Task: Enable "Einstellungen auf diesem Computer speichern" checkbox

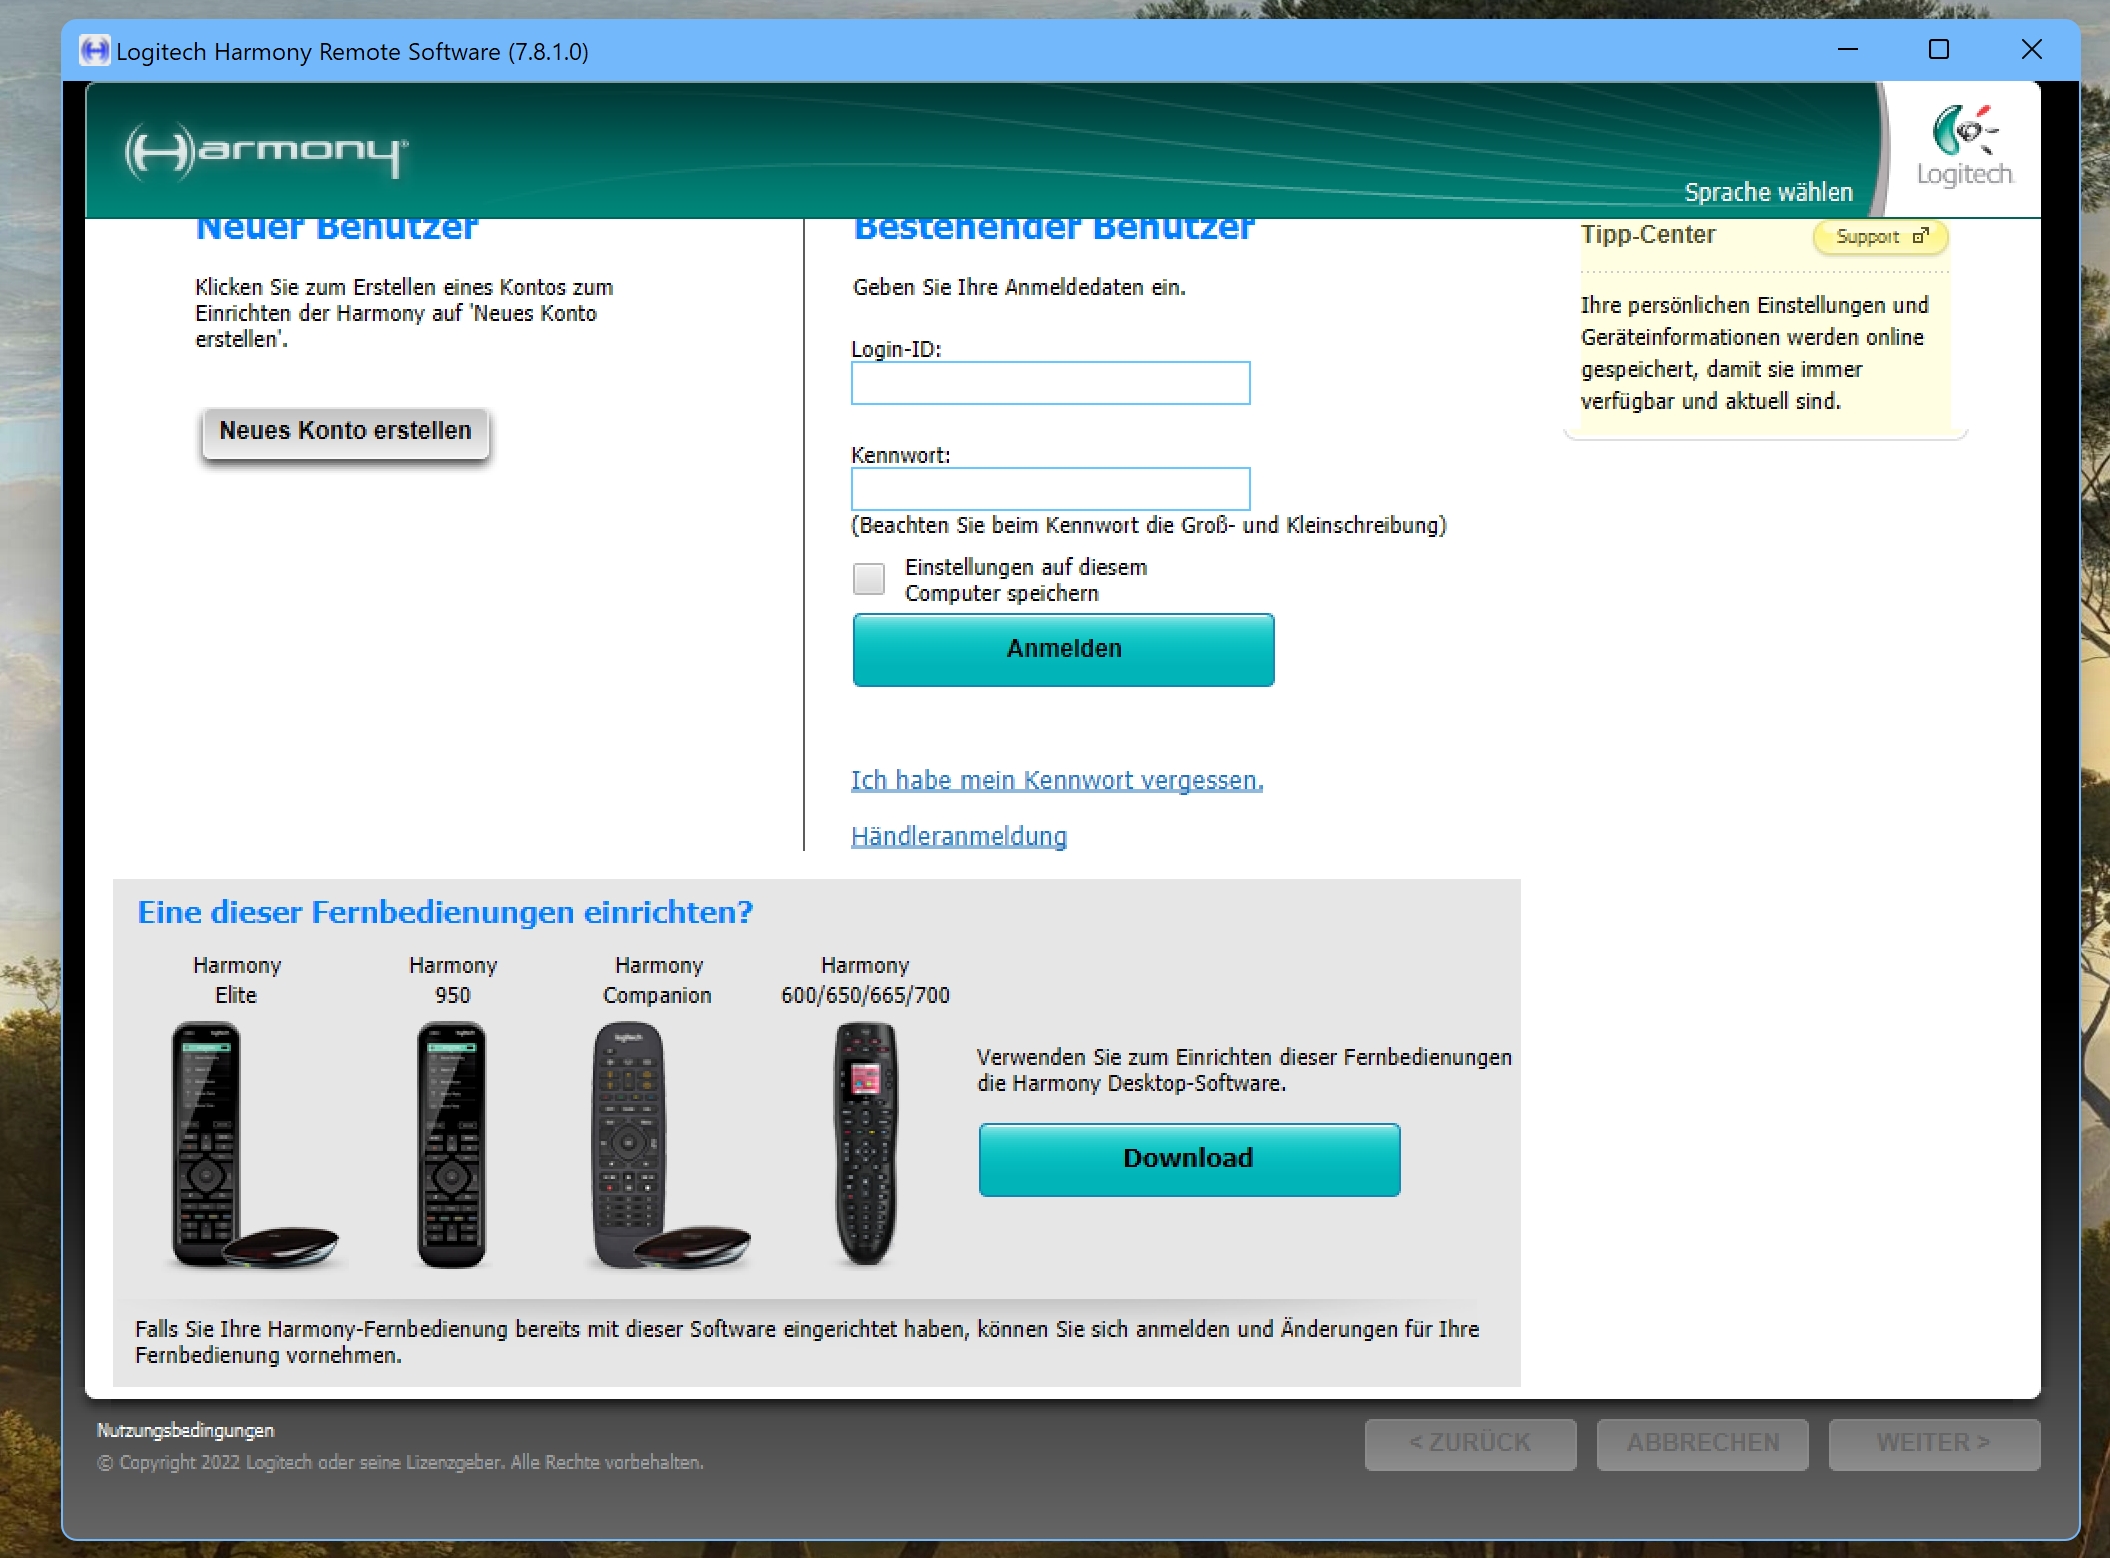Action: coord(868,579)
